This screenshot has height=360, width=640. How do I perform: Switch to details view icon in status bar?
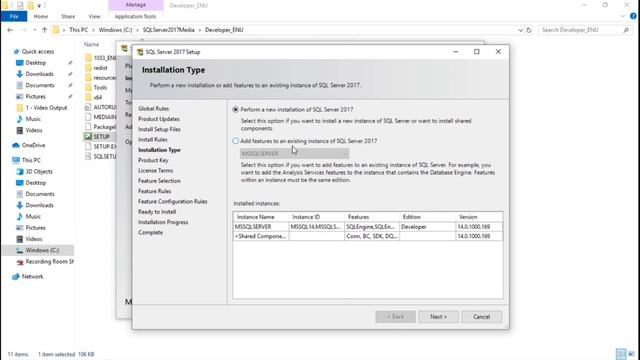tap(621, 354)
